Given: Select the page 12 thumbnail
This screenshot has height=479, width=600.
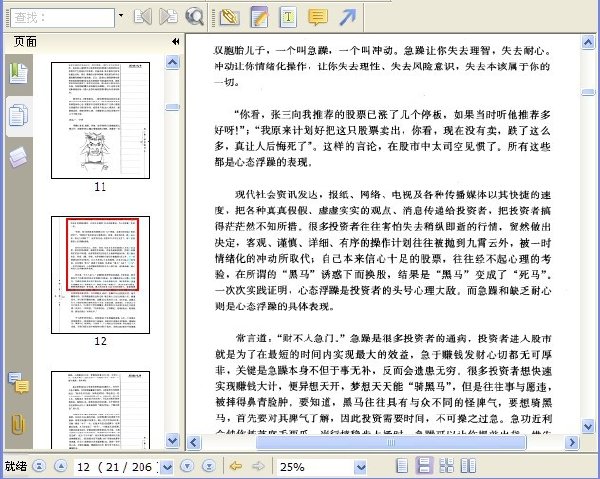Looking at the screenshot, I should click(x=100, y=275).
